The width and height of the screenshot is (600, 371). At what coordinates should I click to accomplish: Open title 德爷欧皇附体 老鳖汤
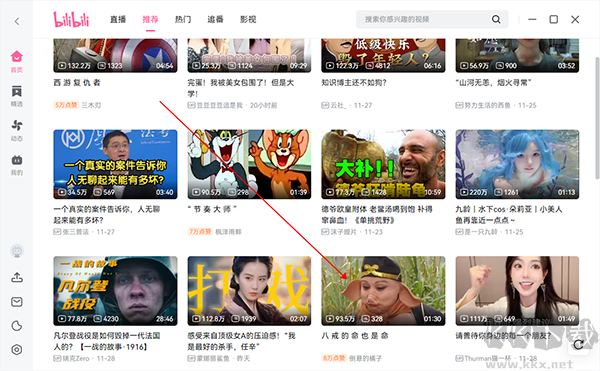click(377, 215)
